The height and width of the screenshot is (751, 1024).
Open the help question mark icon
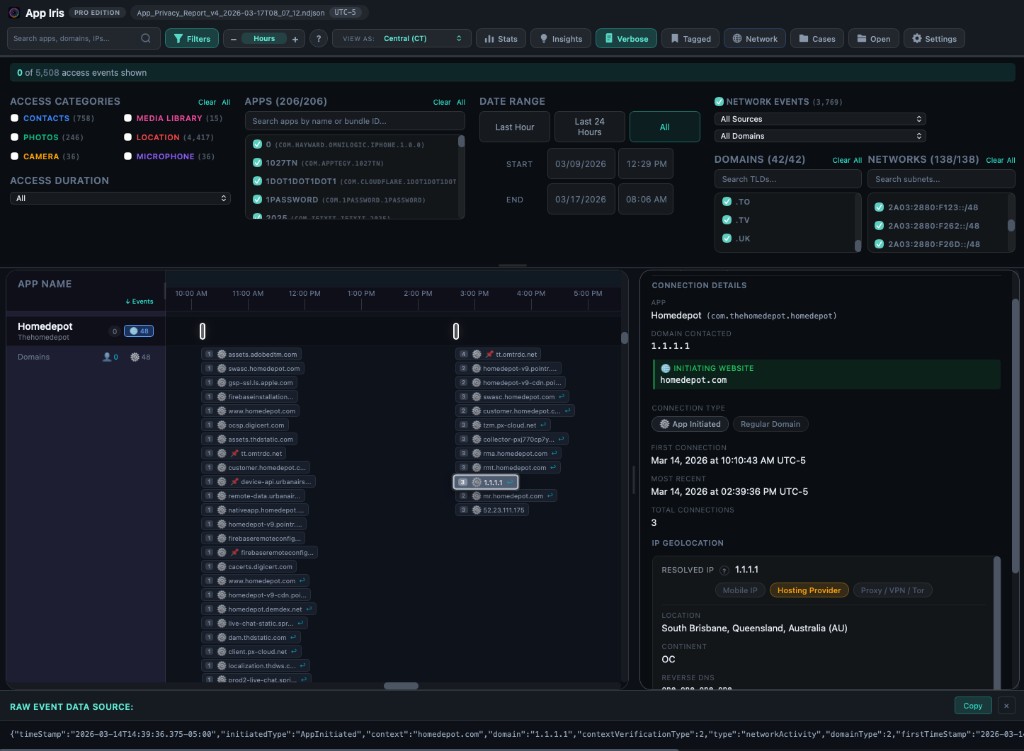click(x=319, y=39)
